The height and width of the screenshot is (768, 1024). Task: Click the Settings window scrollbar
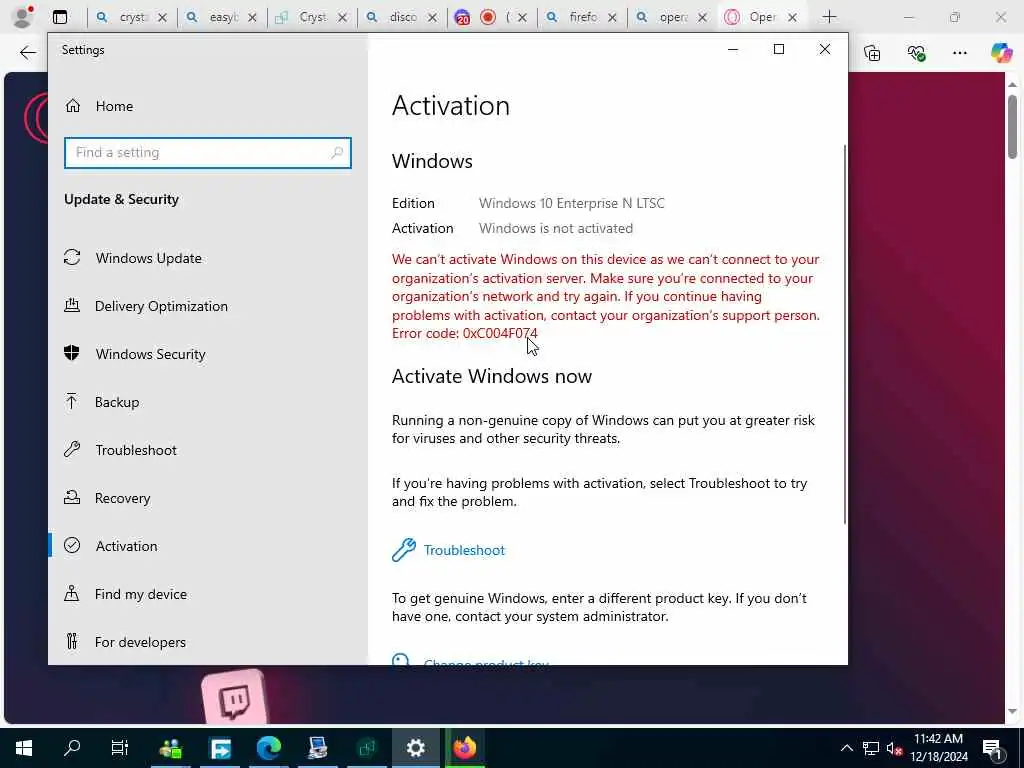(x=844, y=334)
